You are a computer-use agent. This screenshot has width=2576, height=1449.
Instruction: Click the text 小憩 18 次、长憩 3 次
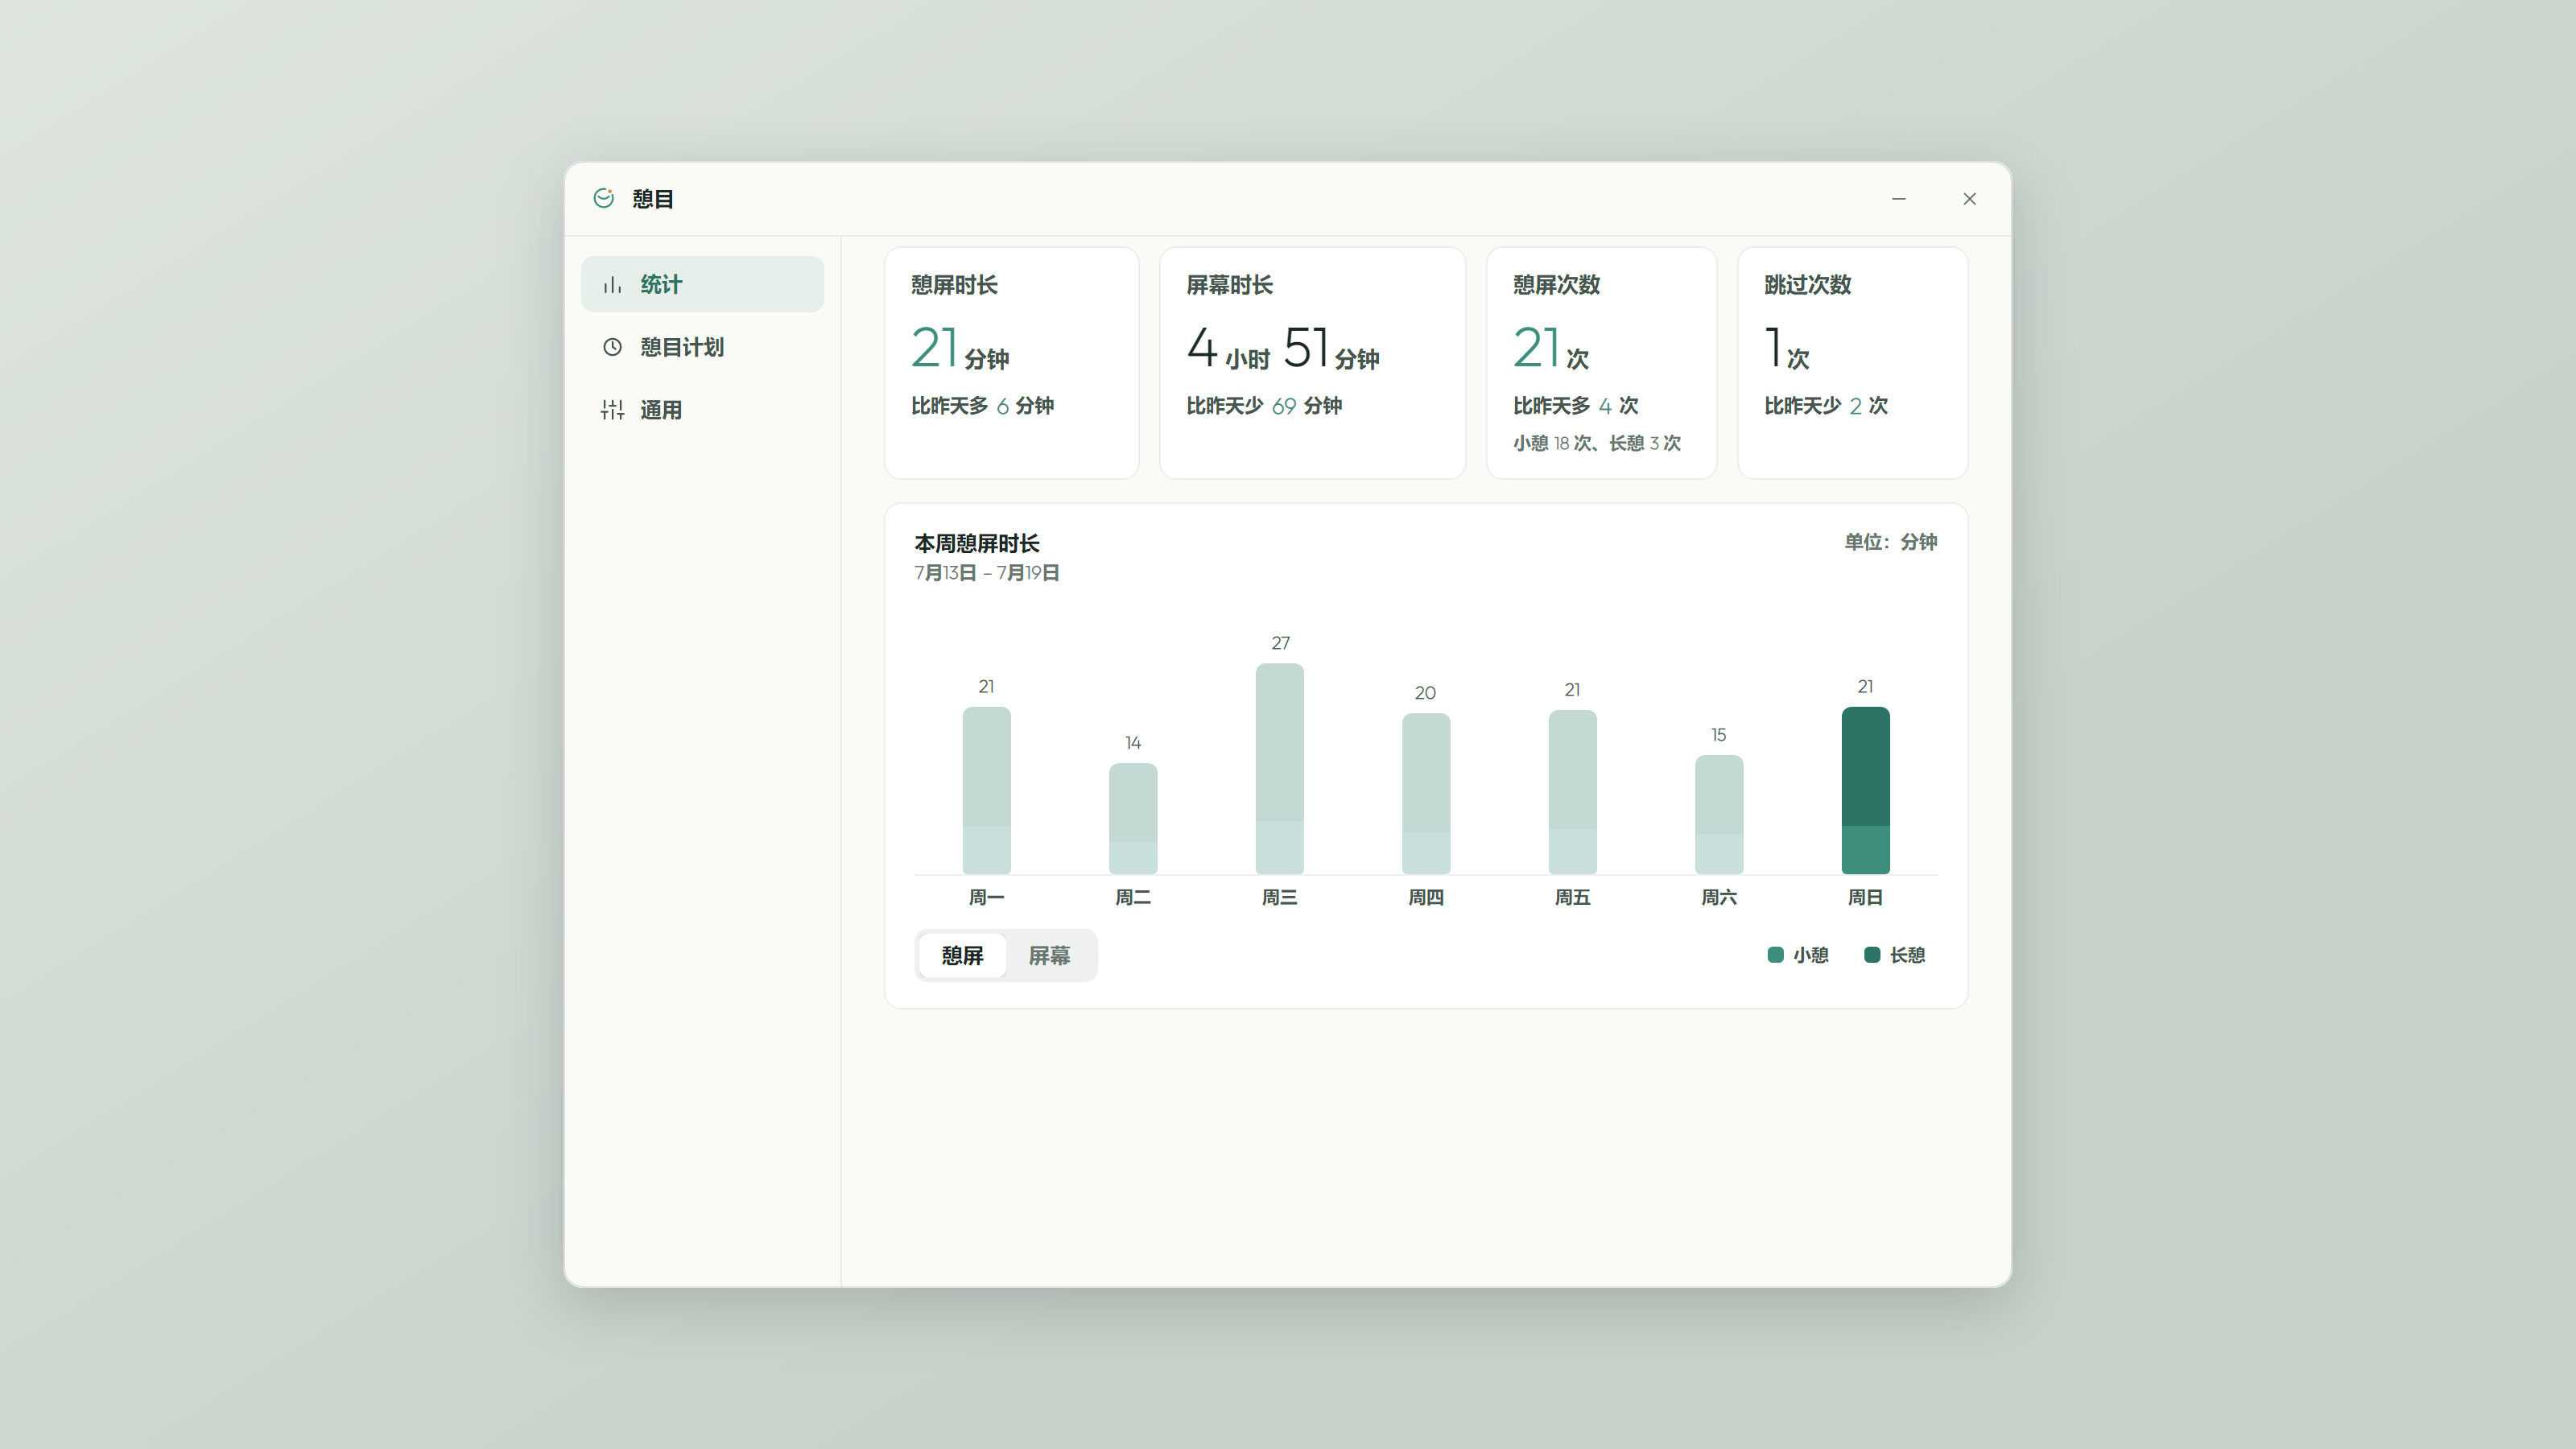(x=1596, y=443)
